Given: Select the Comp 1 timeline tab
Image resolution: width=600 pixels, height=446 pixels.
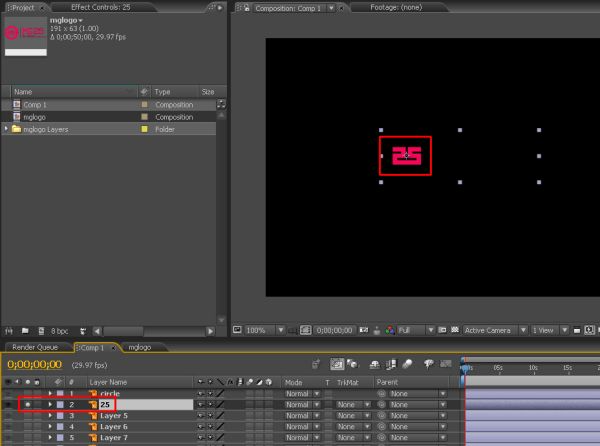Looking at the screenshot, I should point(92,348).
